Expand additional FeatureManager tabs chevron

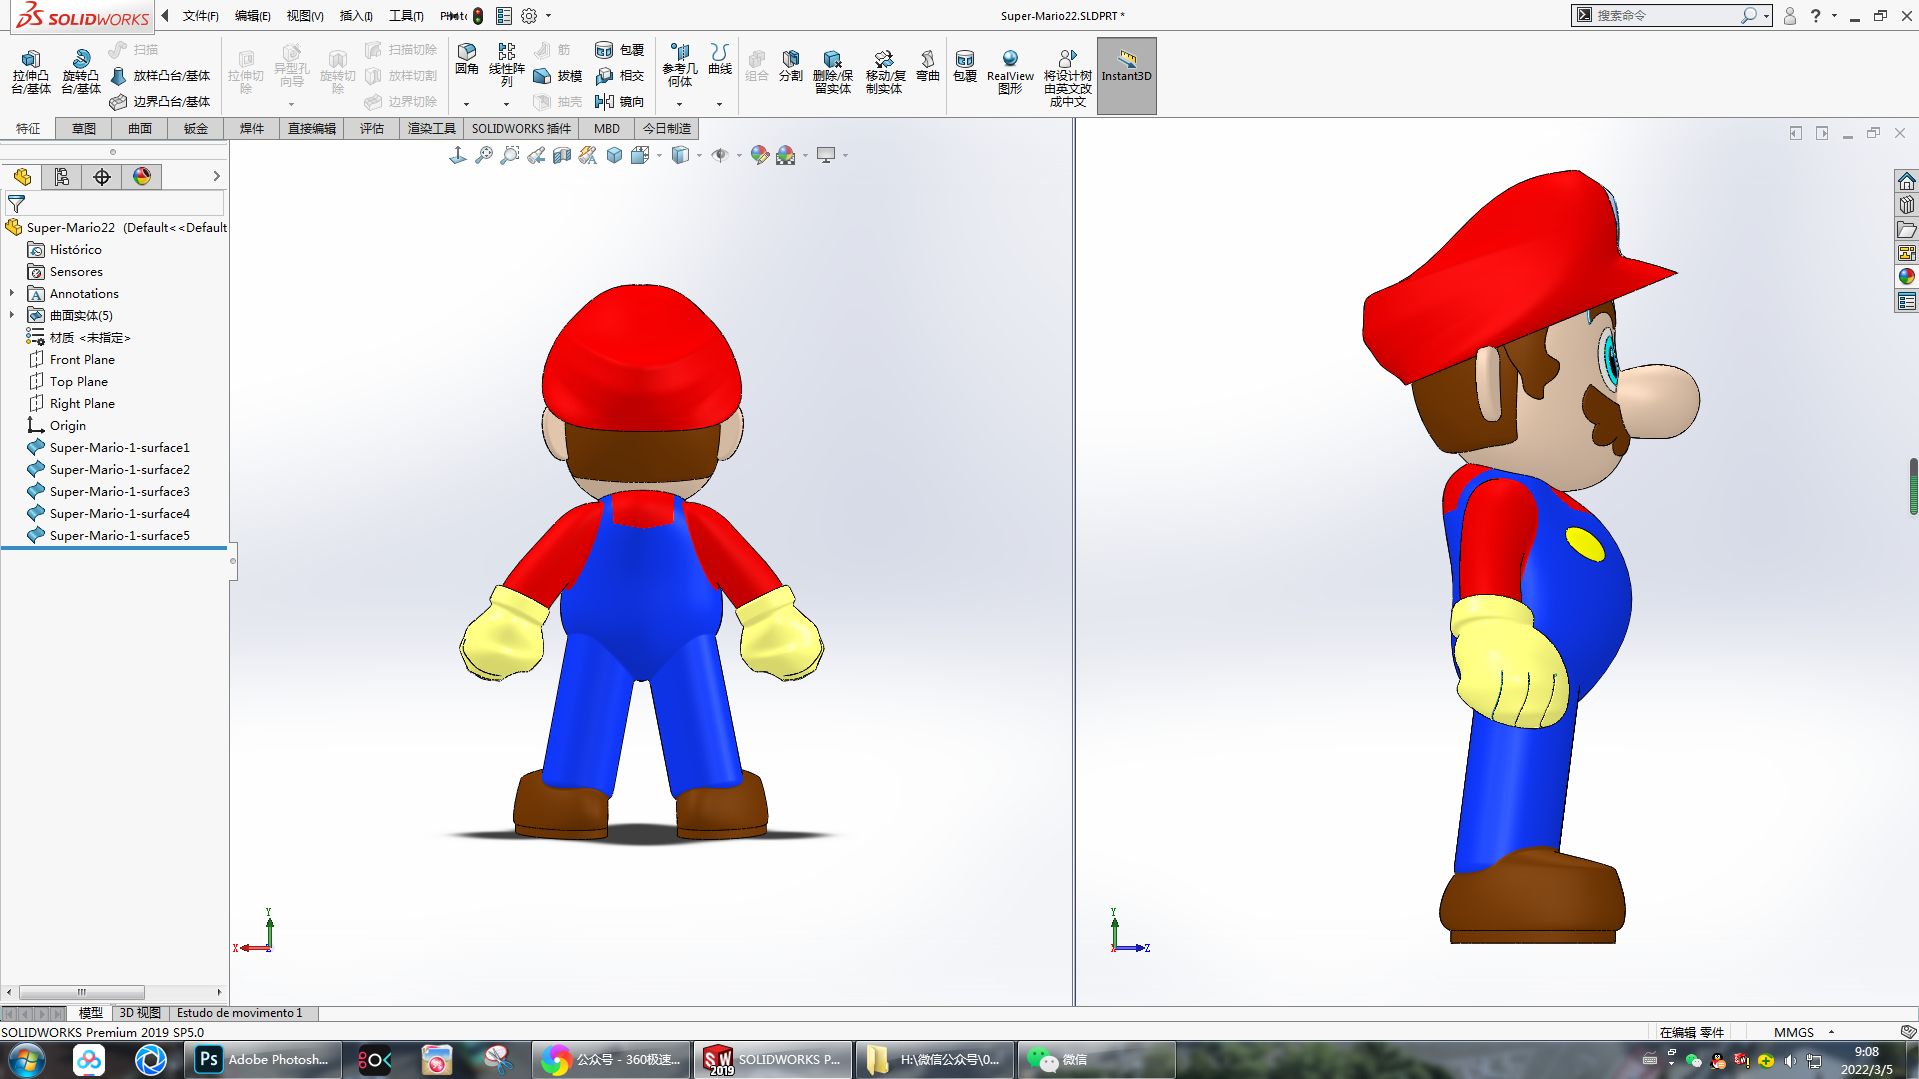pyautogui.click(x=216, y=177)
